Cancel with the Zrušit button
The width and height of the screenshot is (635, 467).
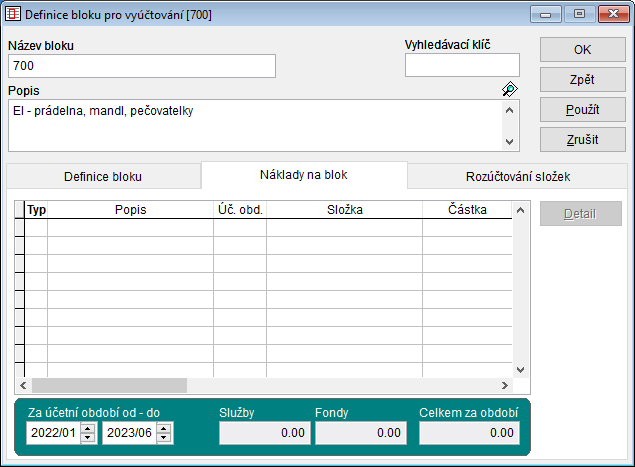(583, 139)
